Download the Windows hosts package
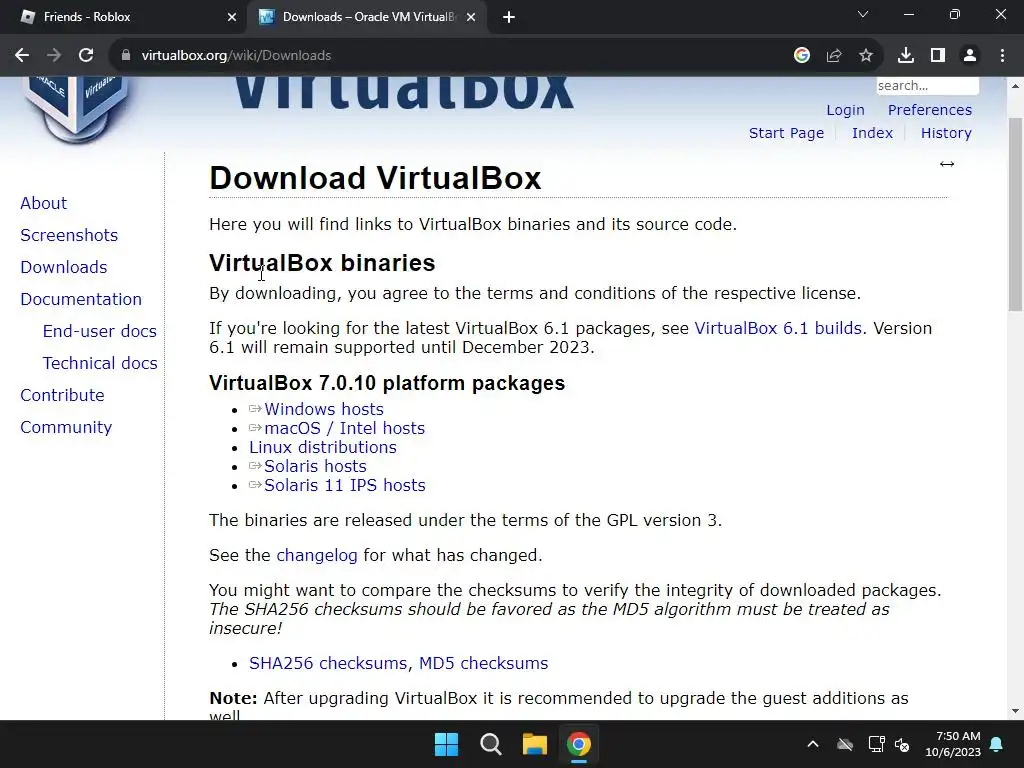This screenshot has height=768, width=1024. pyautogui.click(x=323, y=409)
